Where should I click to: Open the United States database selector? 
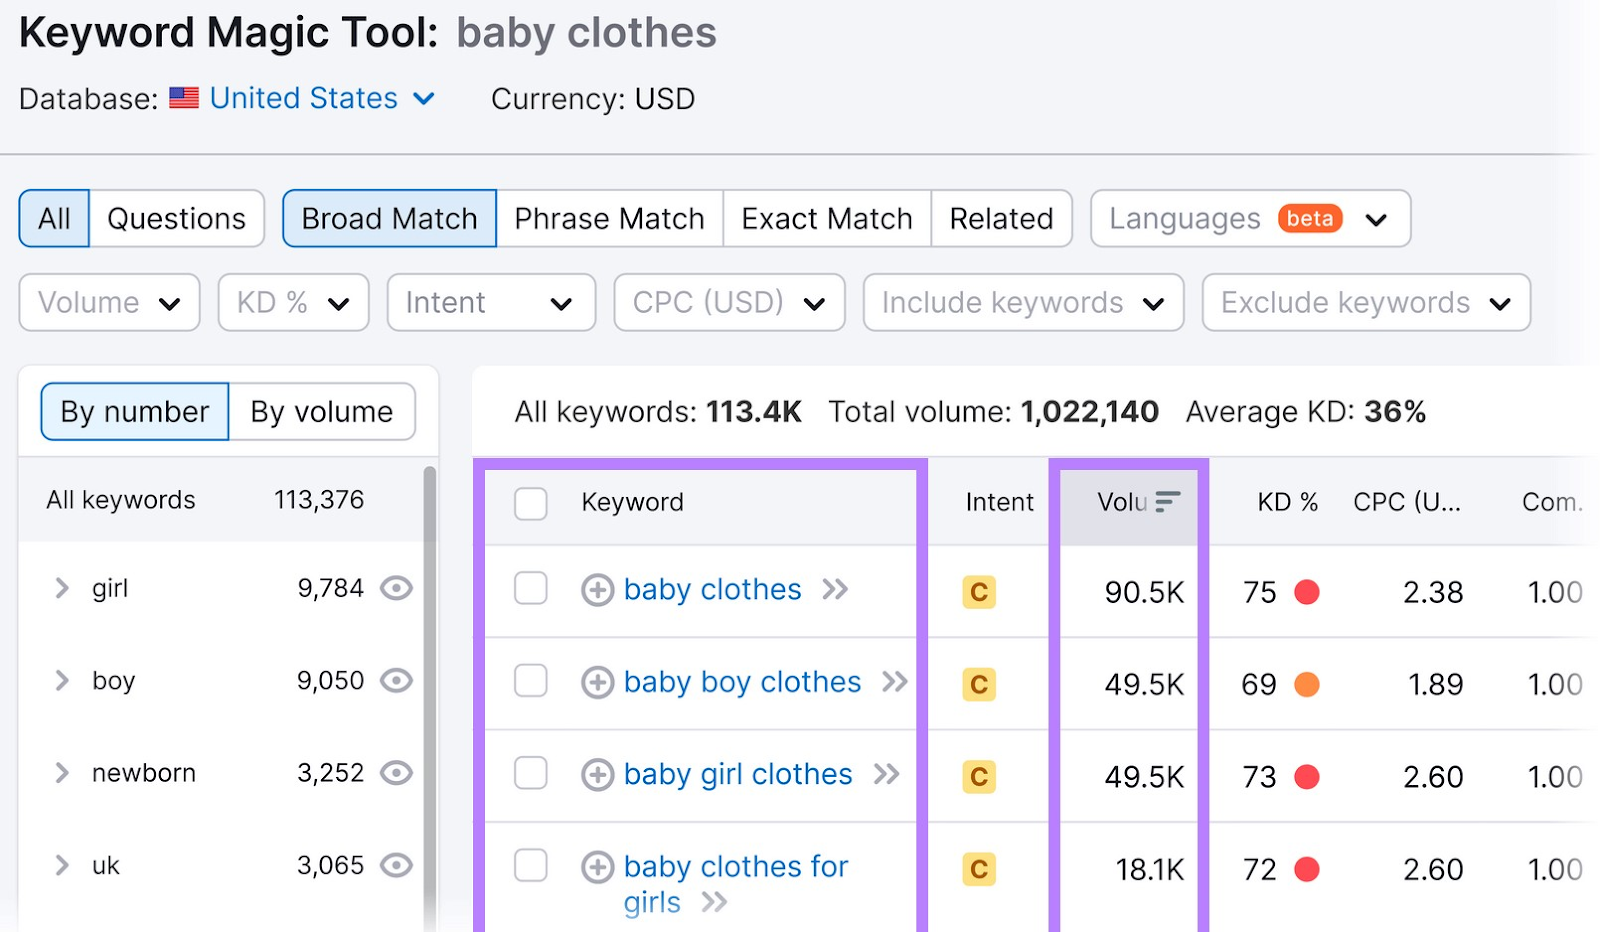click(x=303, y=98)
